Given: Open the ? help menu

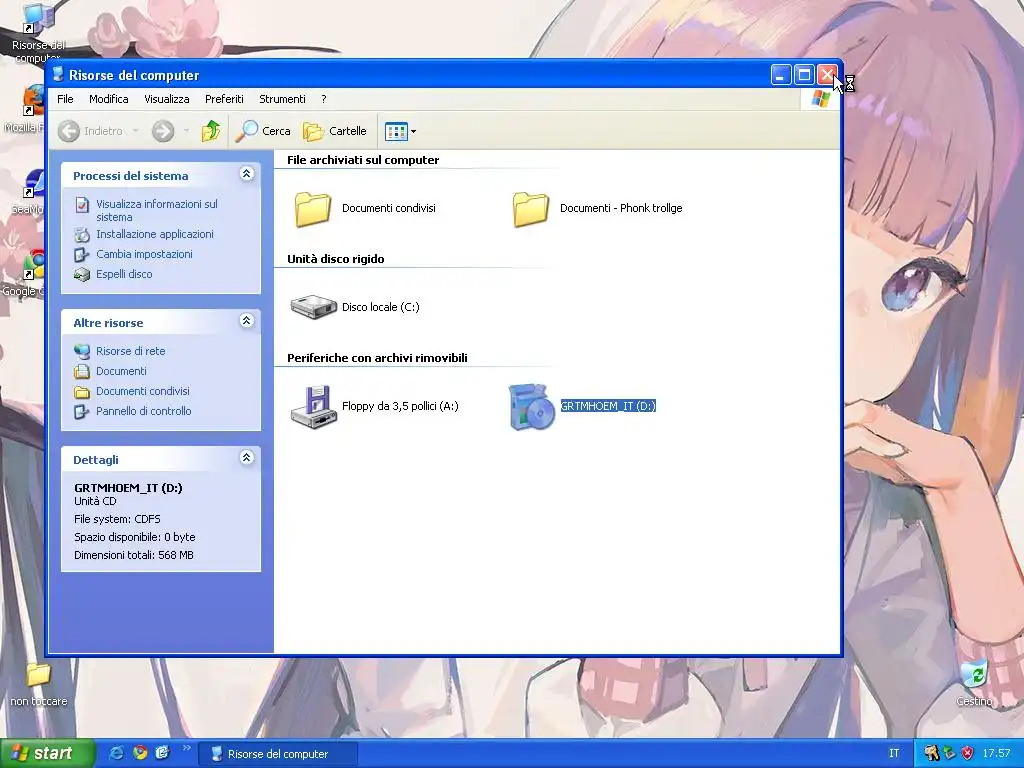Looking at the screenshot, I should coord(323,99).
